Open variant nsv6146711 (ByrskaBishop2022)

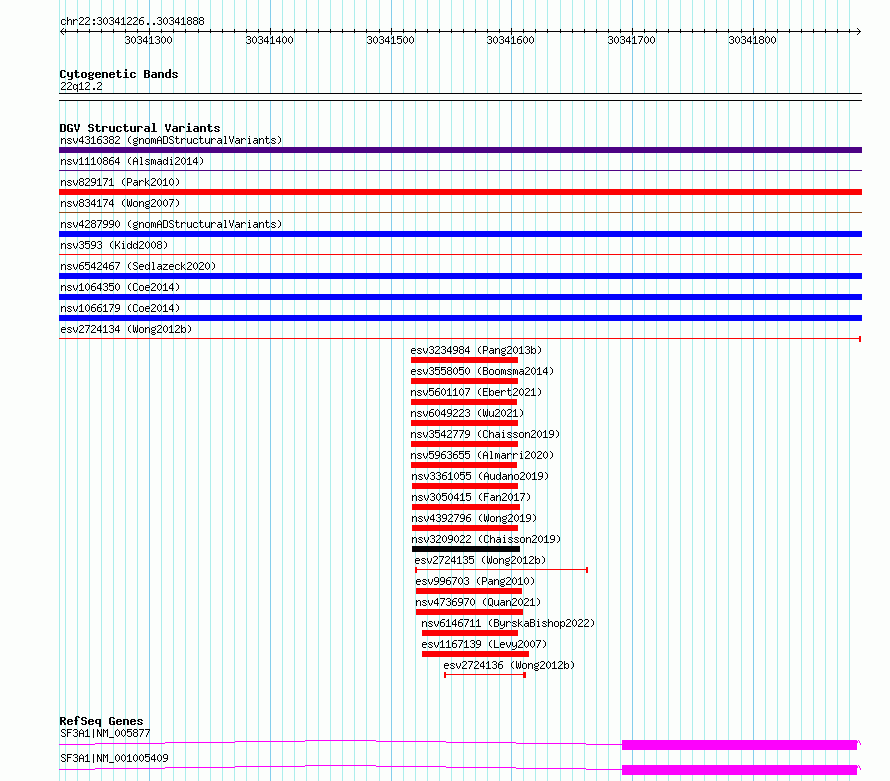coord(508,623)
